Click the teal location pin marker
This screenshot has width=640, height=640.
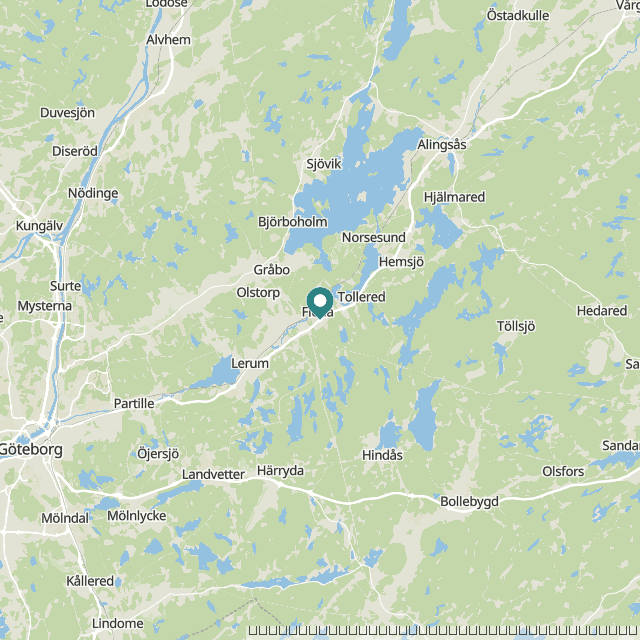tap(320, 302)
